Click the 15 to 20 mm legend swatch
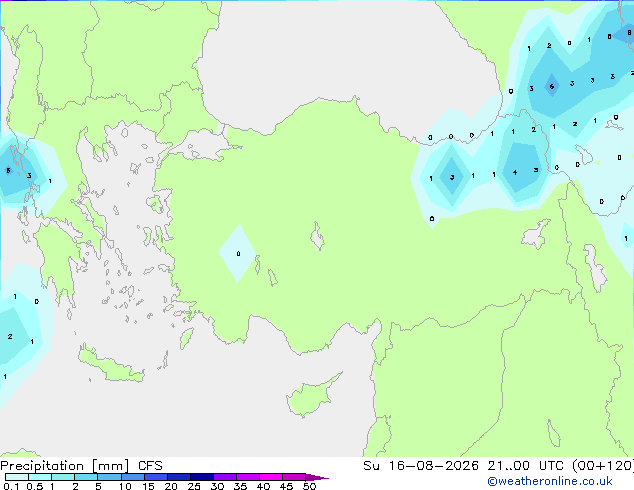Image resolution: width=634 pixels, height=490 pixels. 156,477
